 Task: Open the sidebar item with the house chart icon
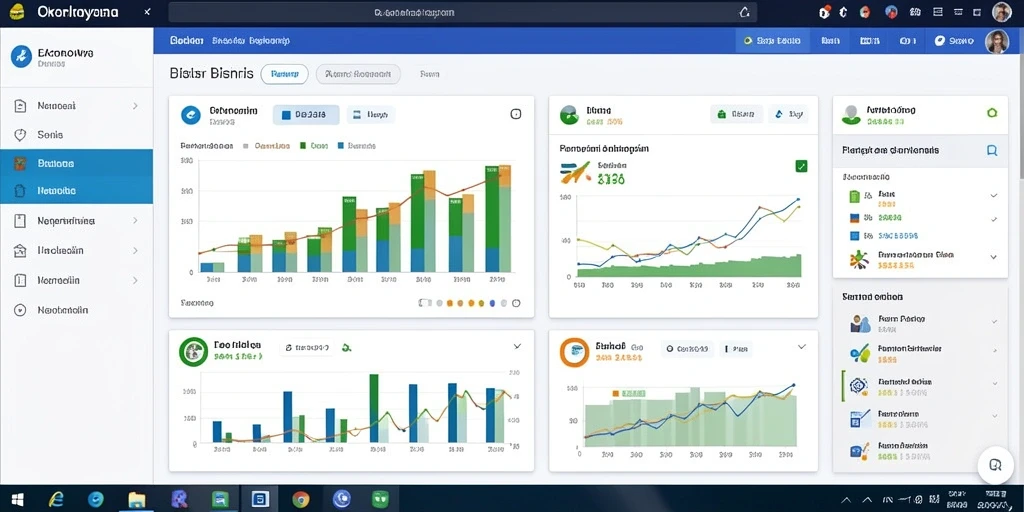tap(20, 251)
